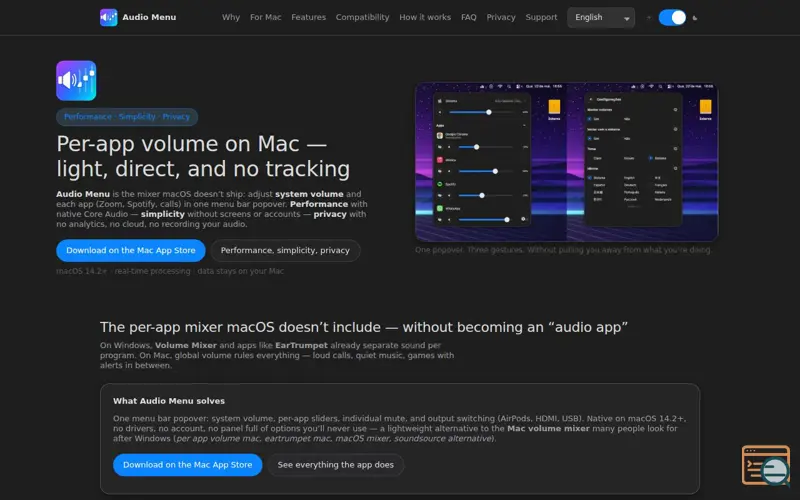This screenshot has height=500, width=800.
Task: Click the Performance, simplicity, privacy button
Action: 285,251
